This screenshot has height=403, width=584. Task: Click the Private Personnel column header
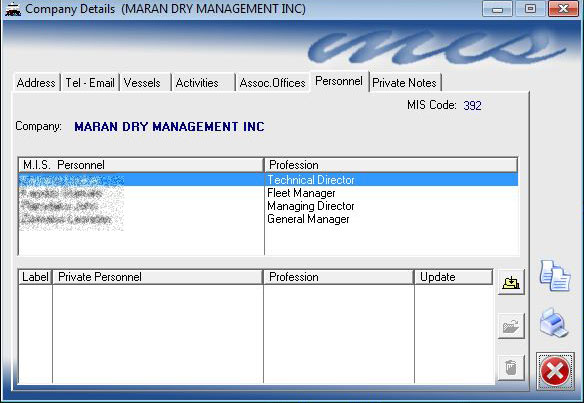pyautogui.click(x=157, y=277)
